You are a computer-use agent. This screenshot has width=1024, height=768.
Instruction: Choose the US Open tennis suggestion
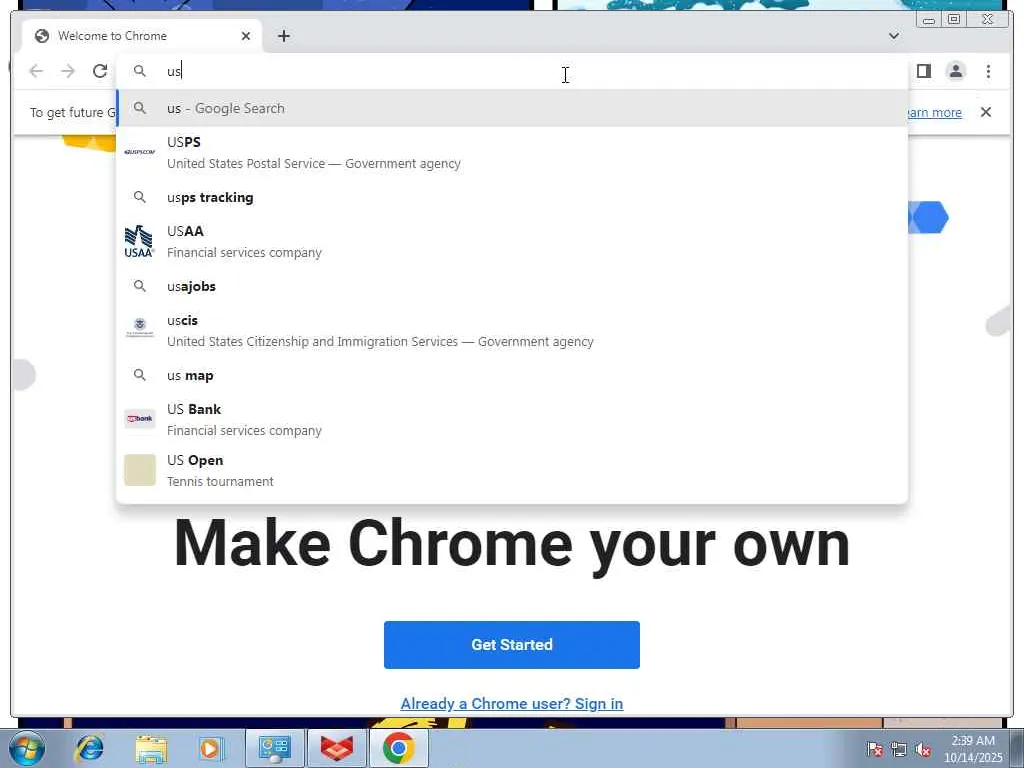coord(512,470)
